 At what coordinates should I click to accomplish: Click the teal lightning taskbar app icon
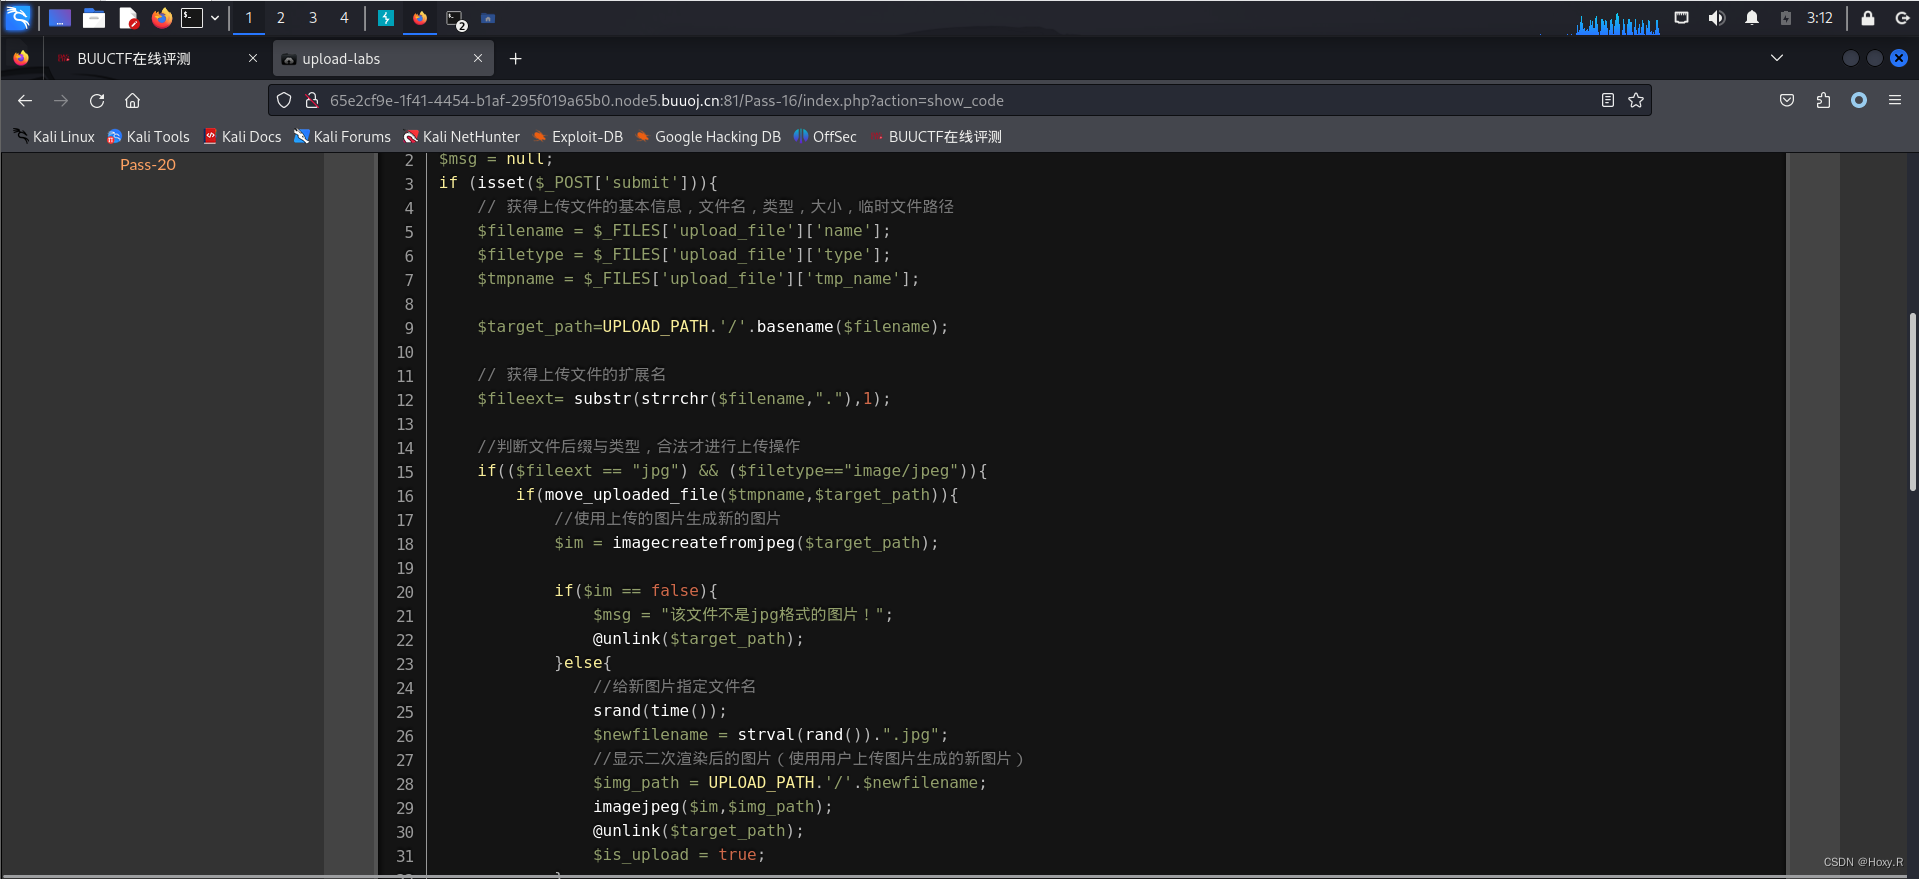coord(386,18)
